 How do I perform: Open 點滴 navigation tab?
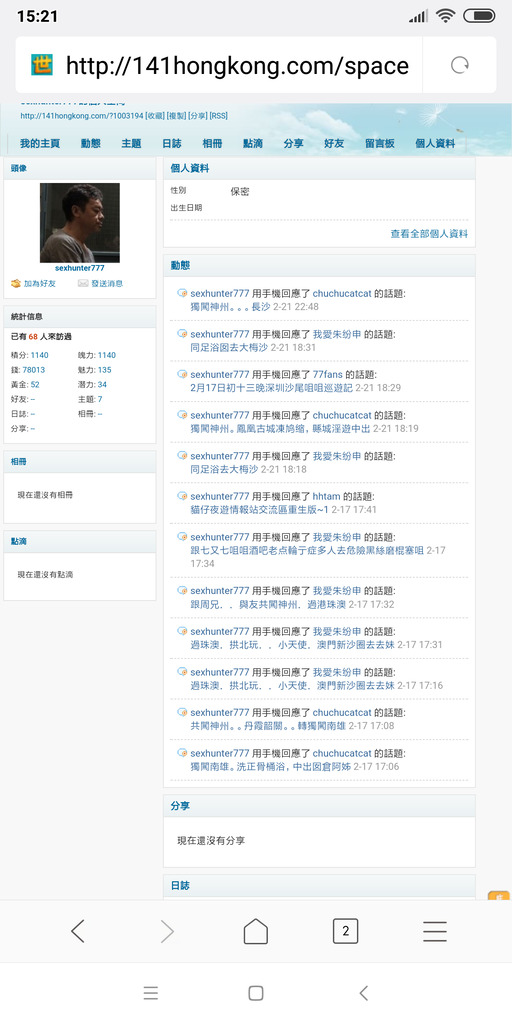[x=253, y=144]
